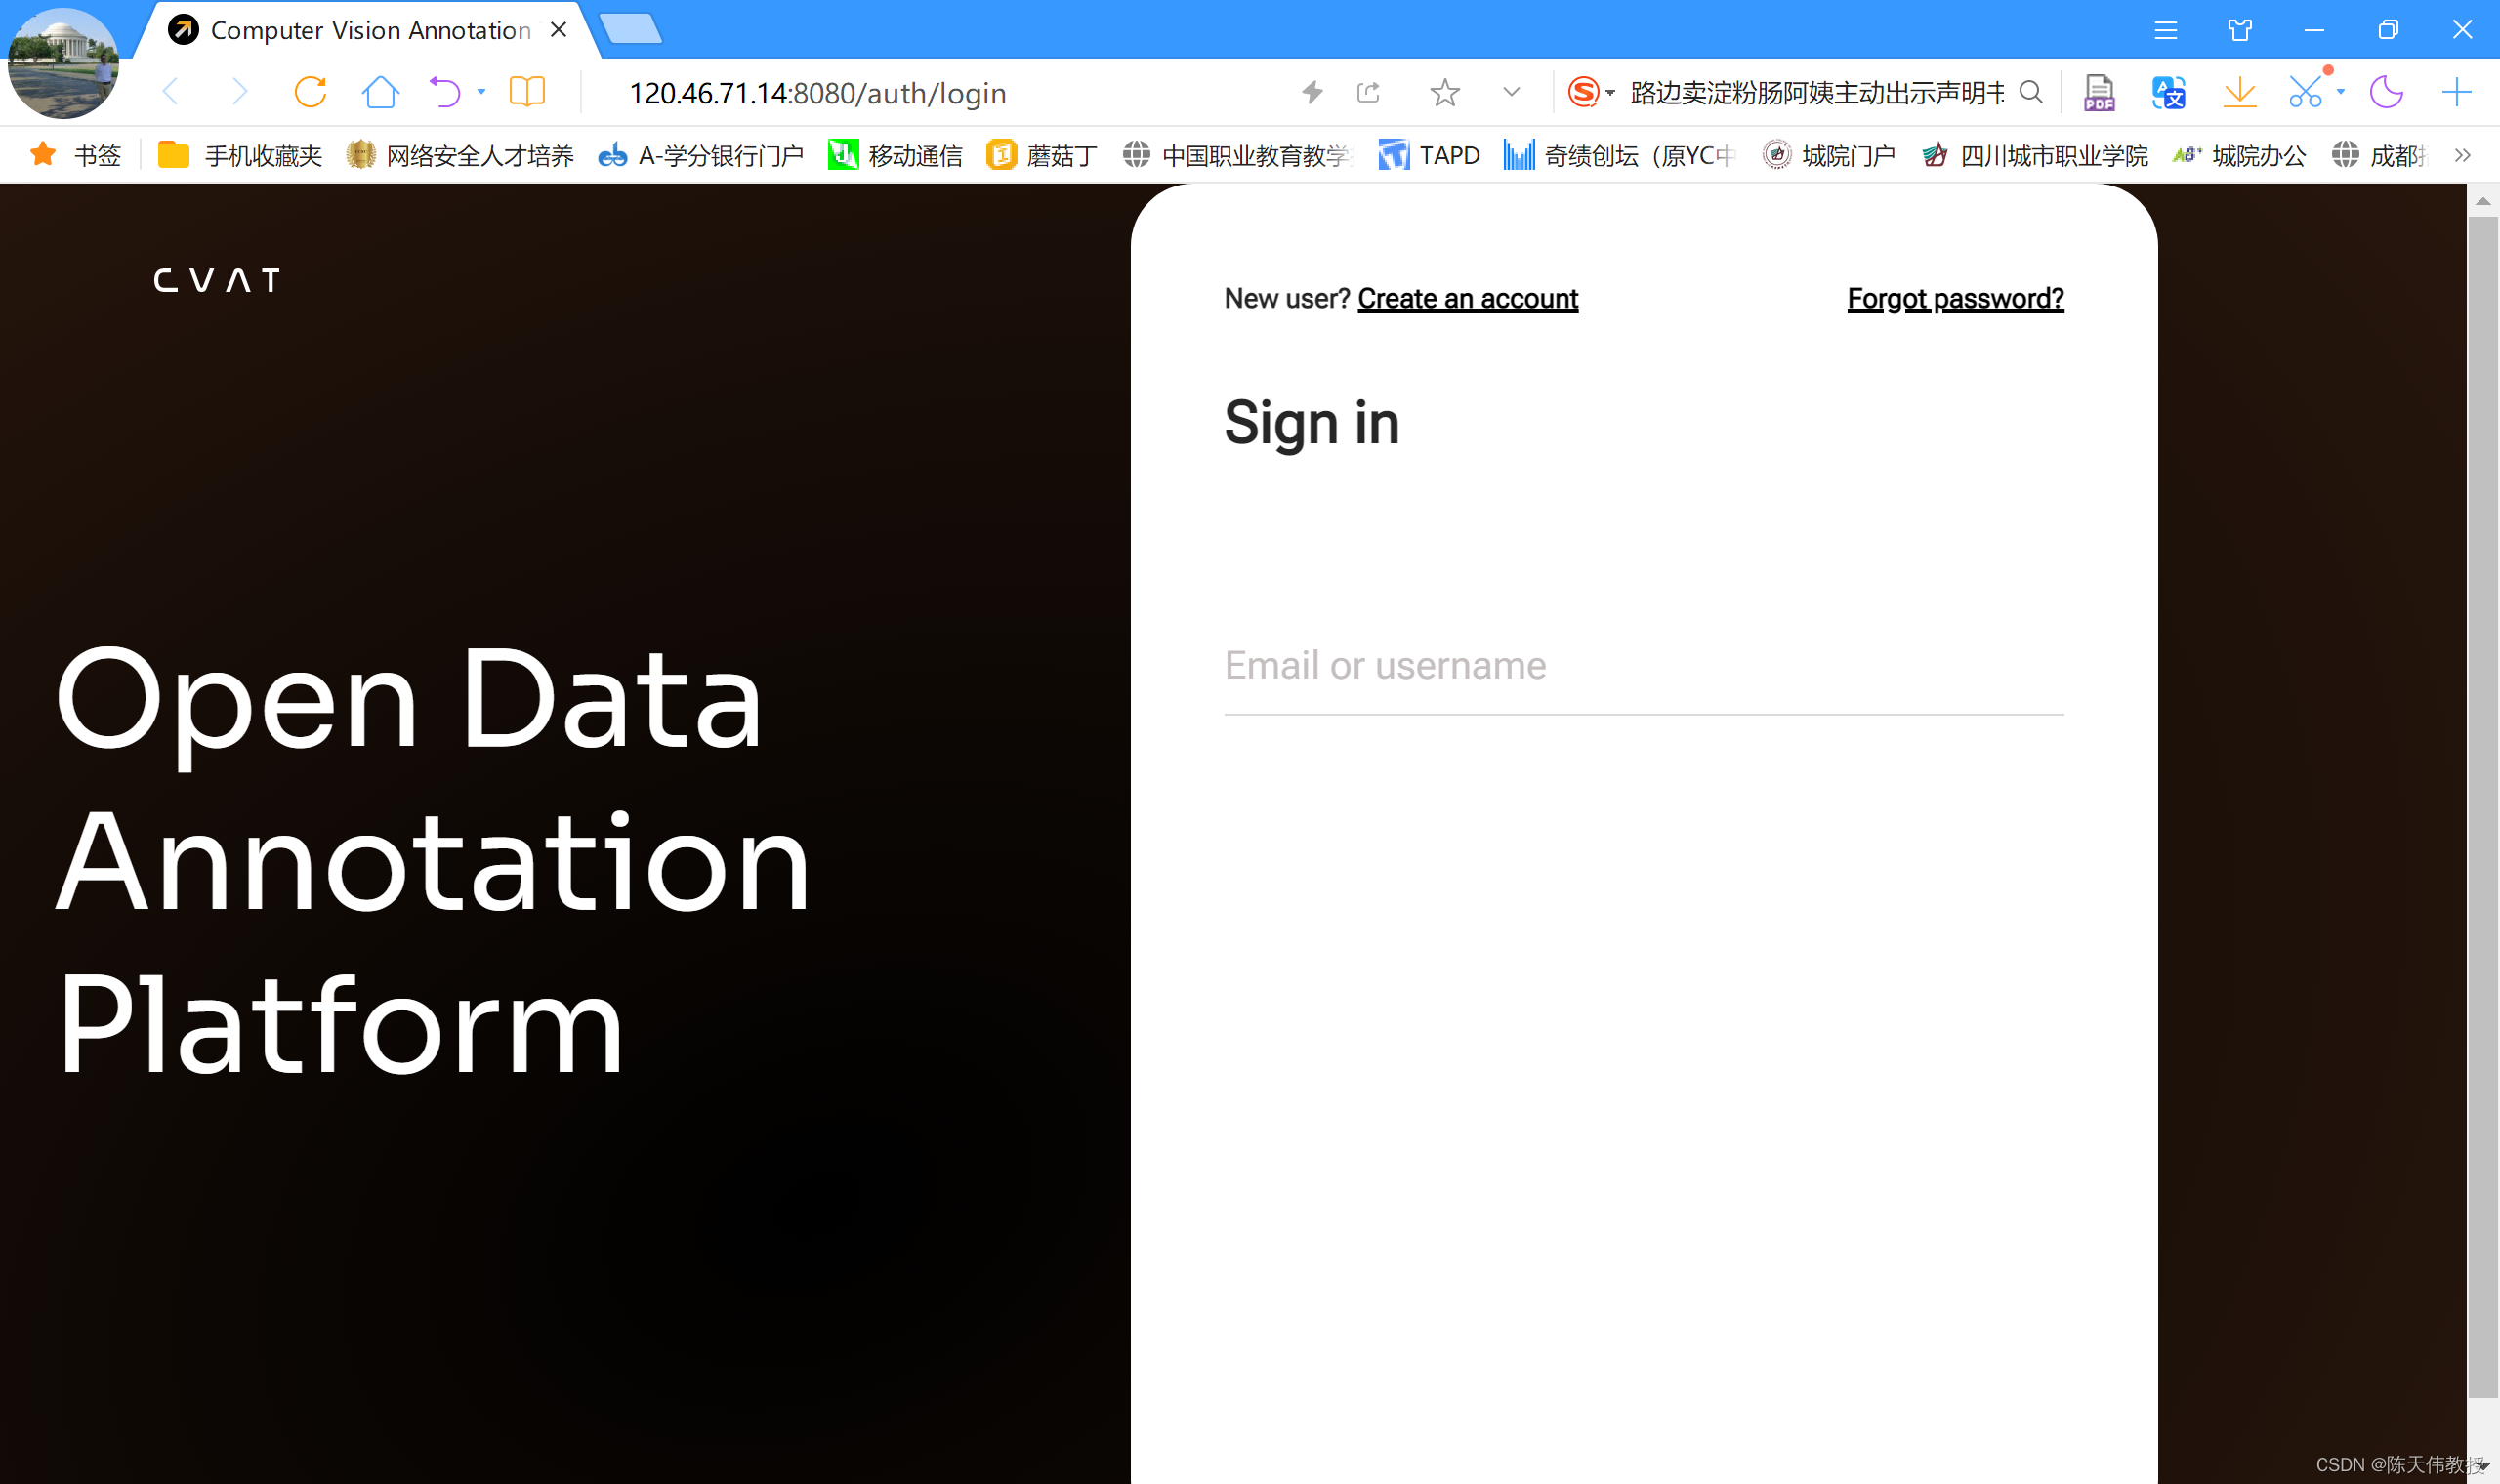
Task: Open the 城院办公 bookmark
Action: point(2239,155)
